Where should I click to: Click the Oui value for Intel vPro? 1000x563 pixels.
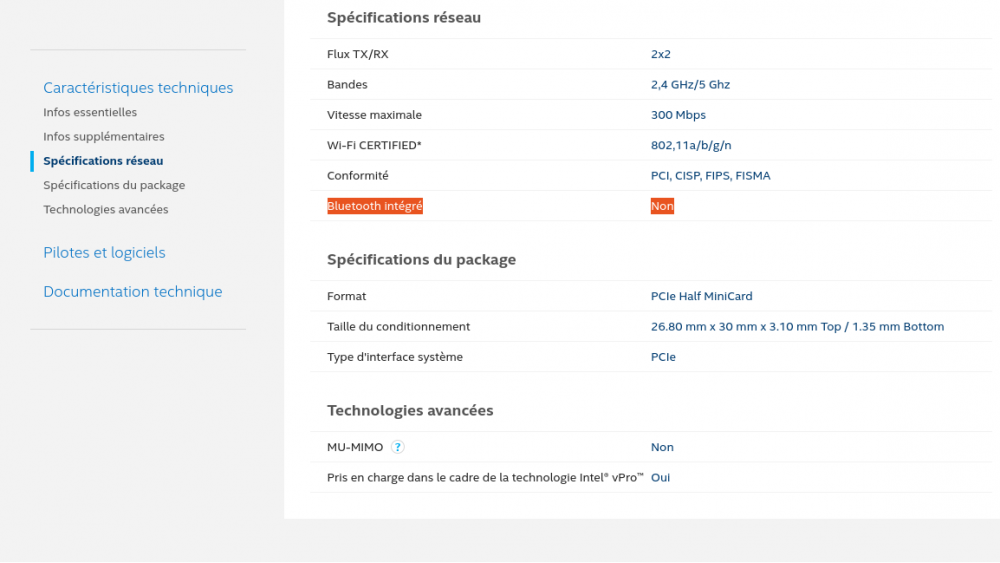point(660,478)
